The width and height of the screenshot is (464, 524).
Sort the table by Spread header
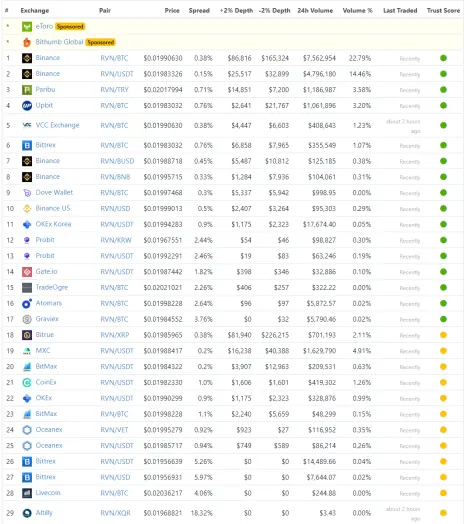(199, 10)
